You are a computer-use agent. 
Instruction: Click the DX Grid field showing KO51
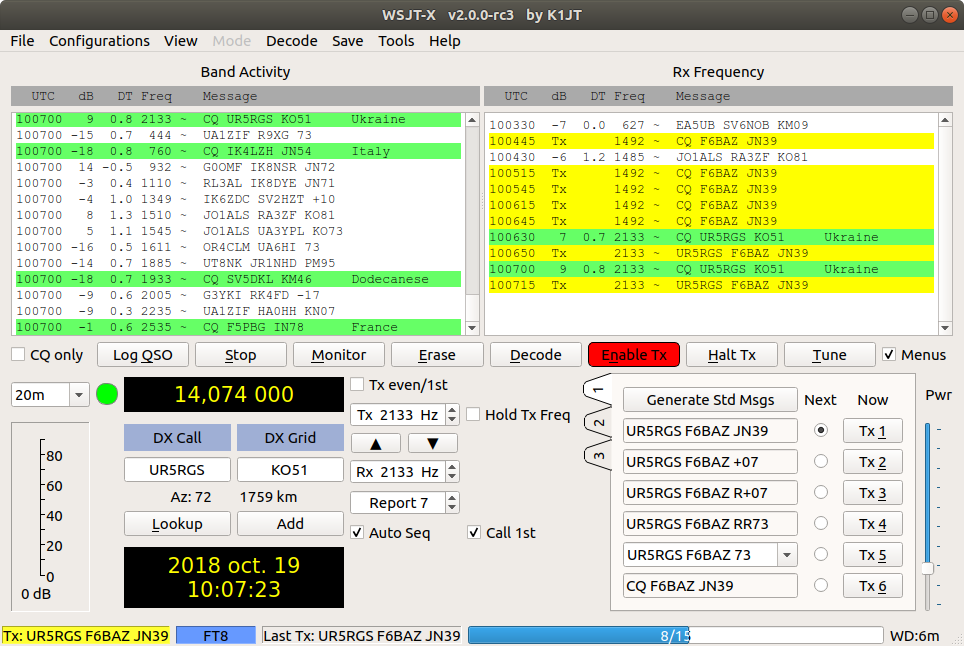pyautogui.click(x=290, y=470)
